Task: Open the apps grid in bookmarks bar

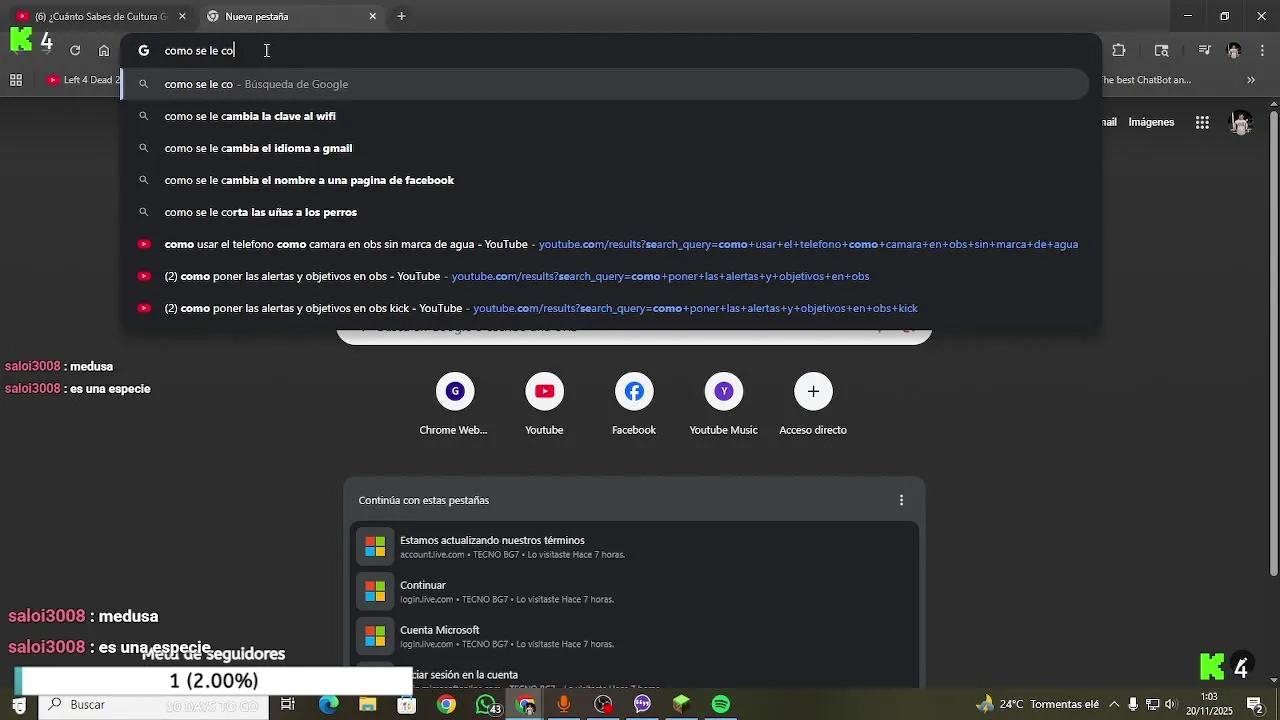Action: (16, 80)
